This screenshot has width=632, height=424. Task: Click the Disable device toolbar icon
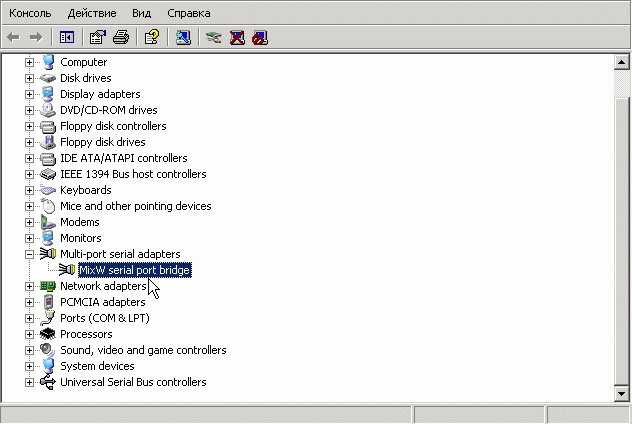(260, 38)
